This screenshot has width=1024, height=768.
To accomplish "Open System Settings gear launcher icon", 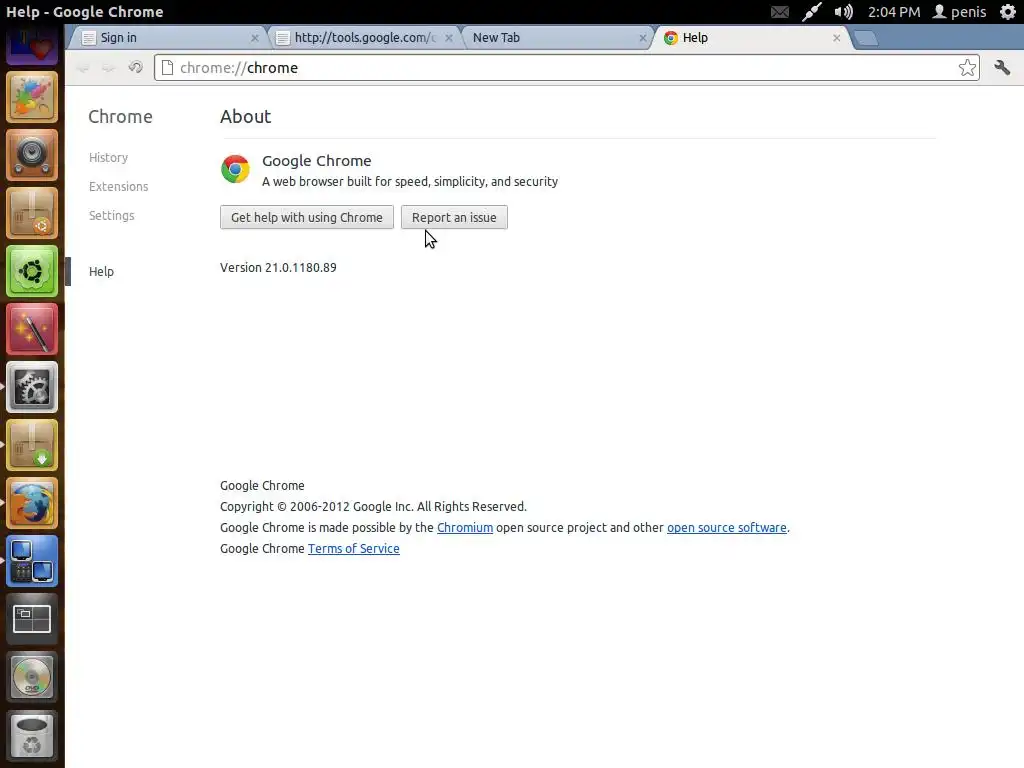I will 32,387.
